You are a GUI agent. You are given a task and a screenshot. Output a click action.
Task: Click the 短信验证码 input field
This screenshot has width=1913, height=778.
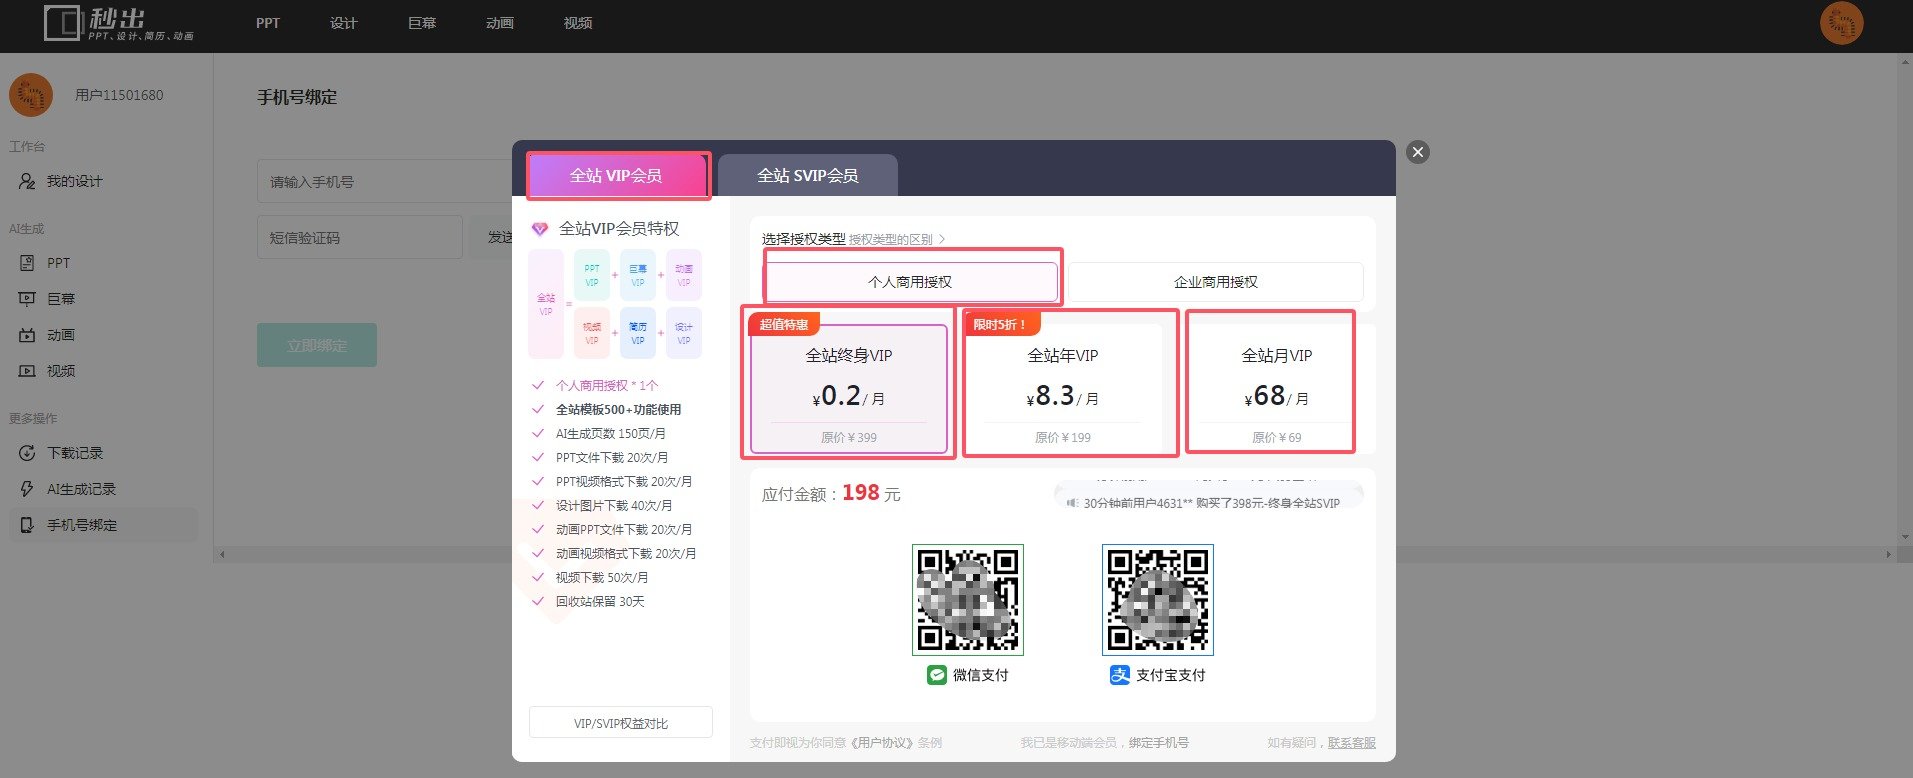[360, 237]
